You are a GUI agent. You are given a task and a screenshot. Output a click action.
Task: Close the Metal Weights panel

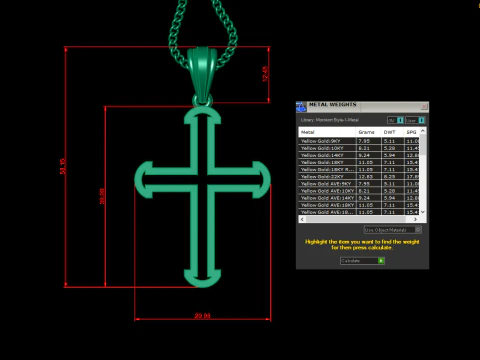pos(424,106)
